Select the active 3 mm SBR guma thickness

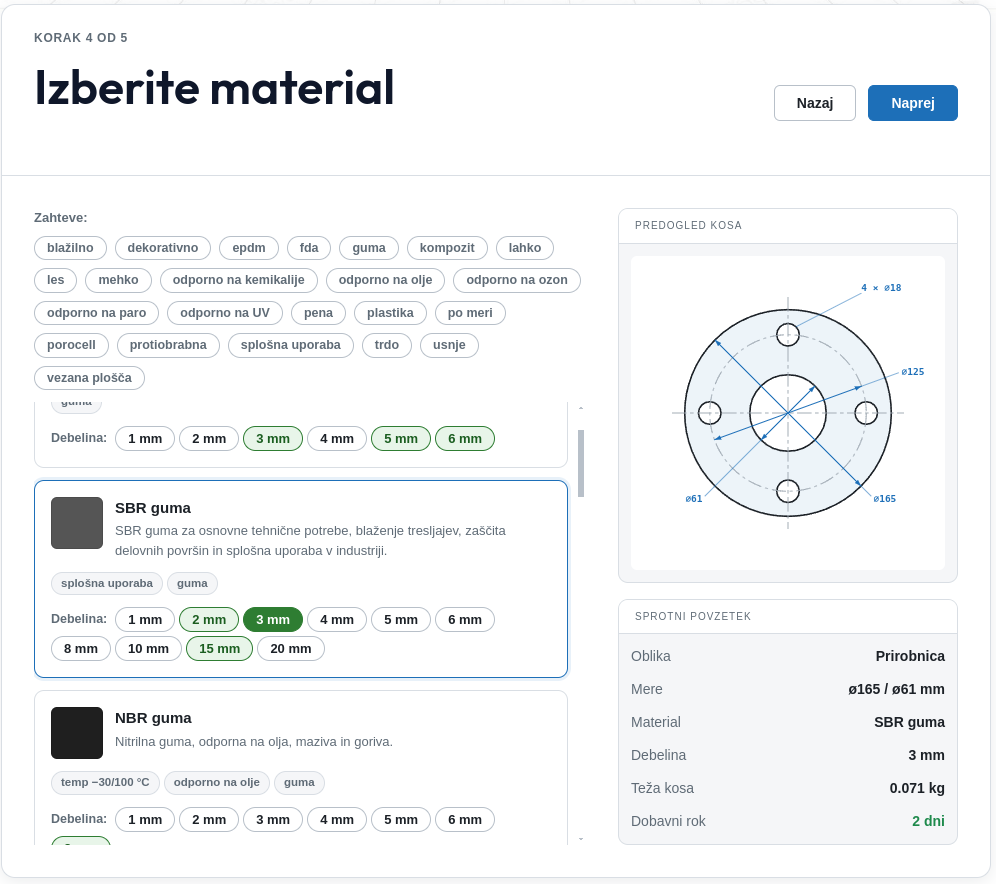pos(273,619)
